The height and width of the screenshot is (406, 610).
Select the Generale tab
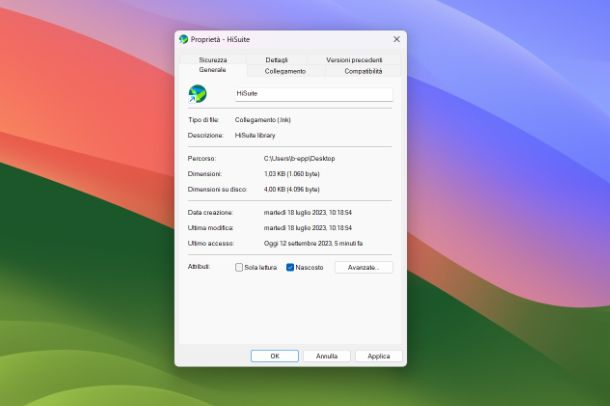coord(212,70)
